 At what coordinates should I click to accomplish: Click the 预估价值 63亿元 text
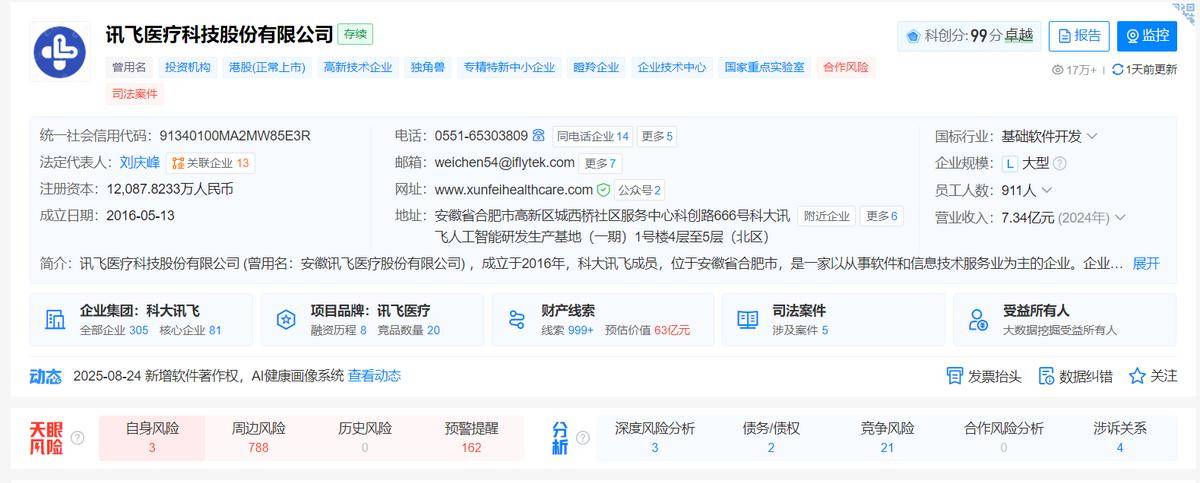coord(647,330)
